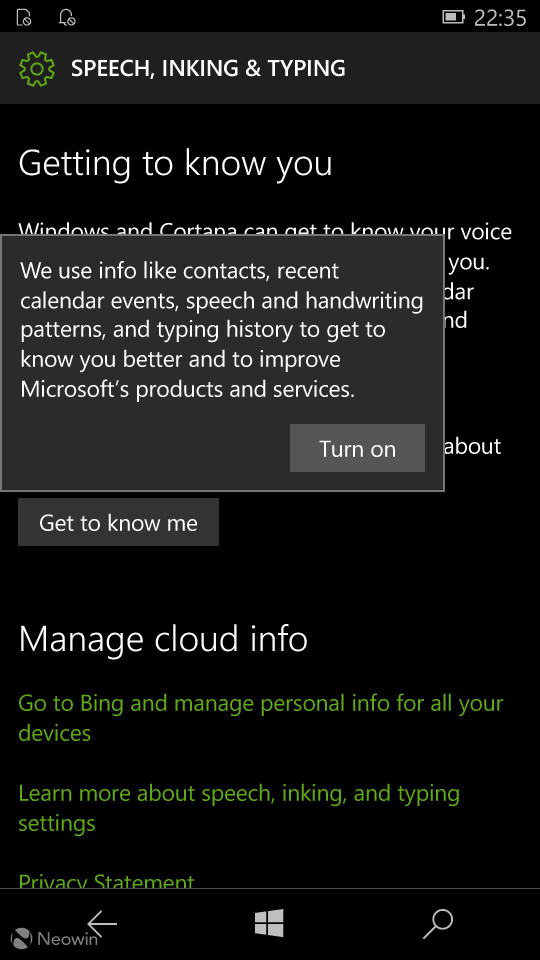Open Go to Bing and manage personal info link
The width and height of the screenshot is (540, 960).
coord(261,718)
